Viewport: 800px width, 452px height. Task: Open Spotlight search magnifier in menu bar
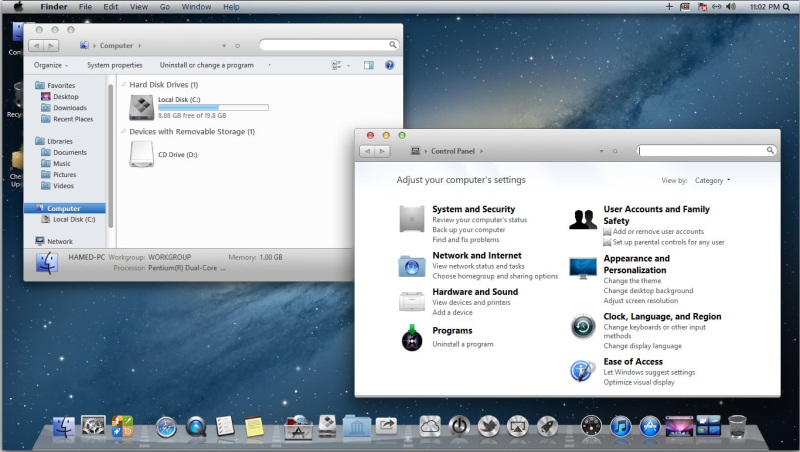point(786,7)
